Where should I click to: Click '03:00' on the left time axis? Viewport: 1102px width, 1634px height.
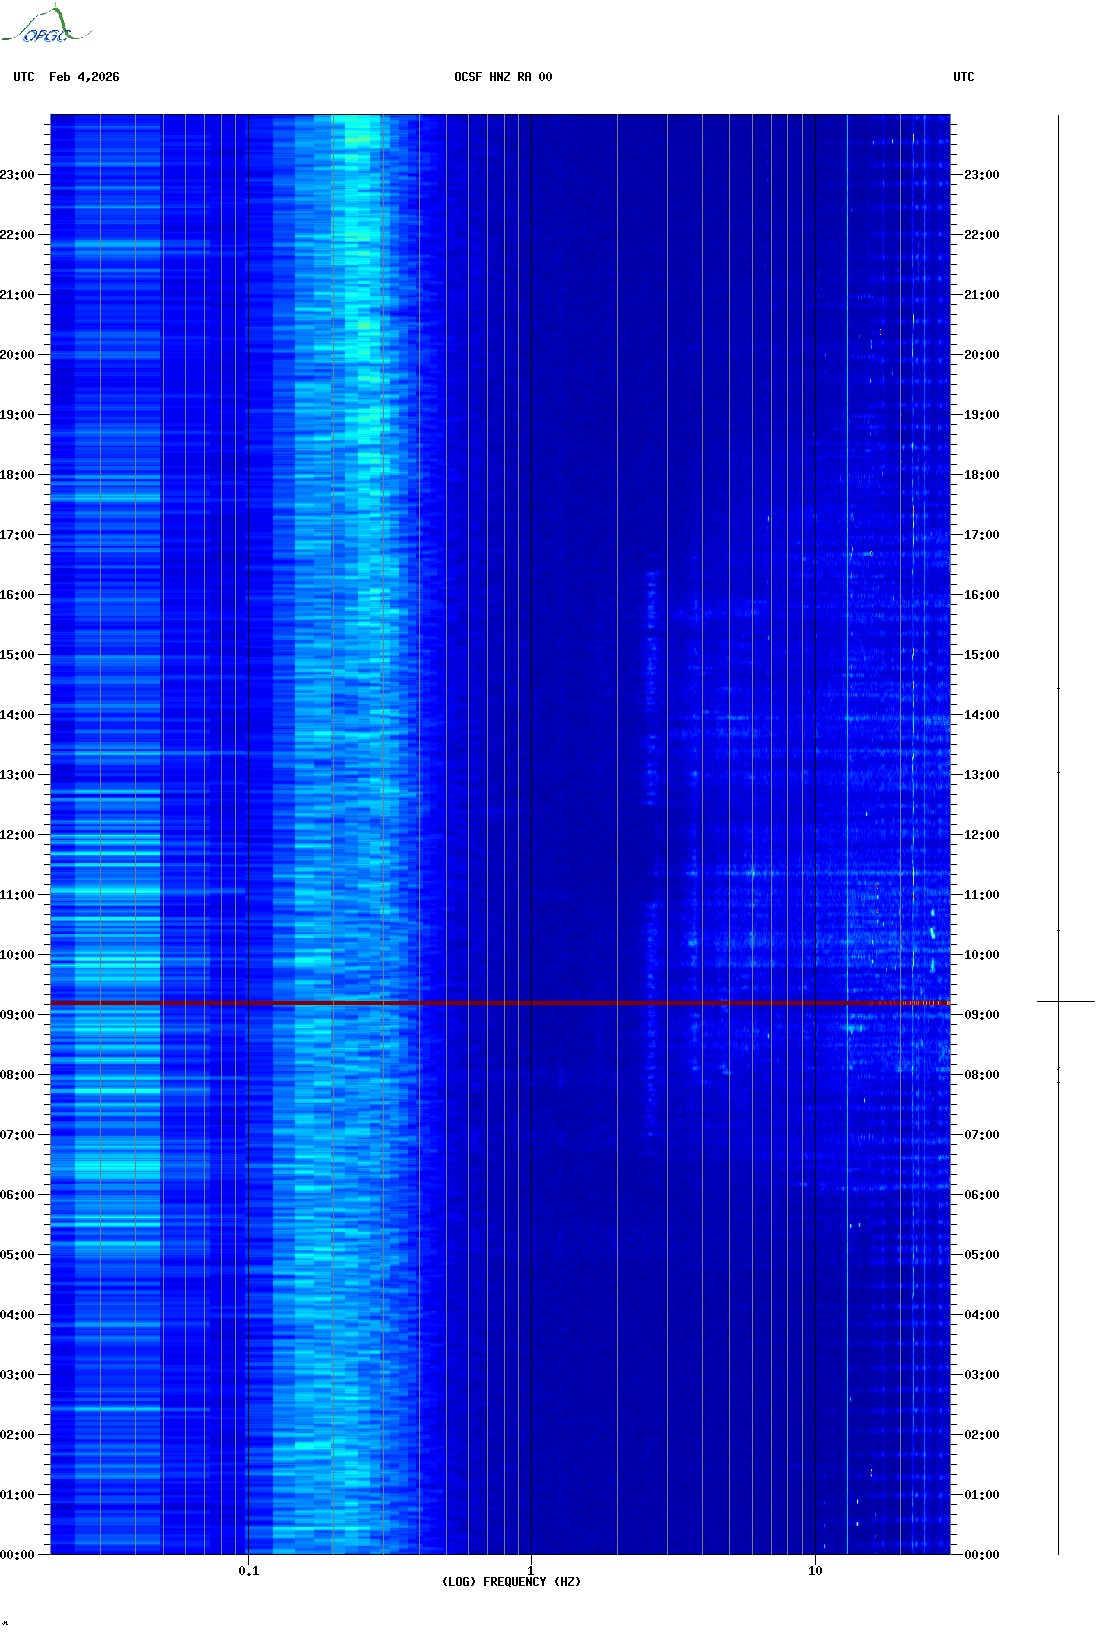click(17, 1375)
